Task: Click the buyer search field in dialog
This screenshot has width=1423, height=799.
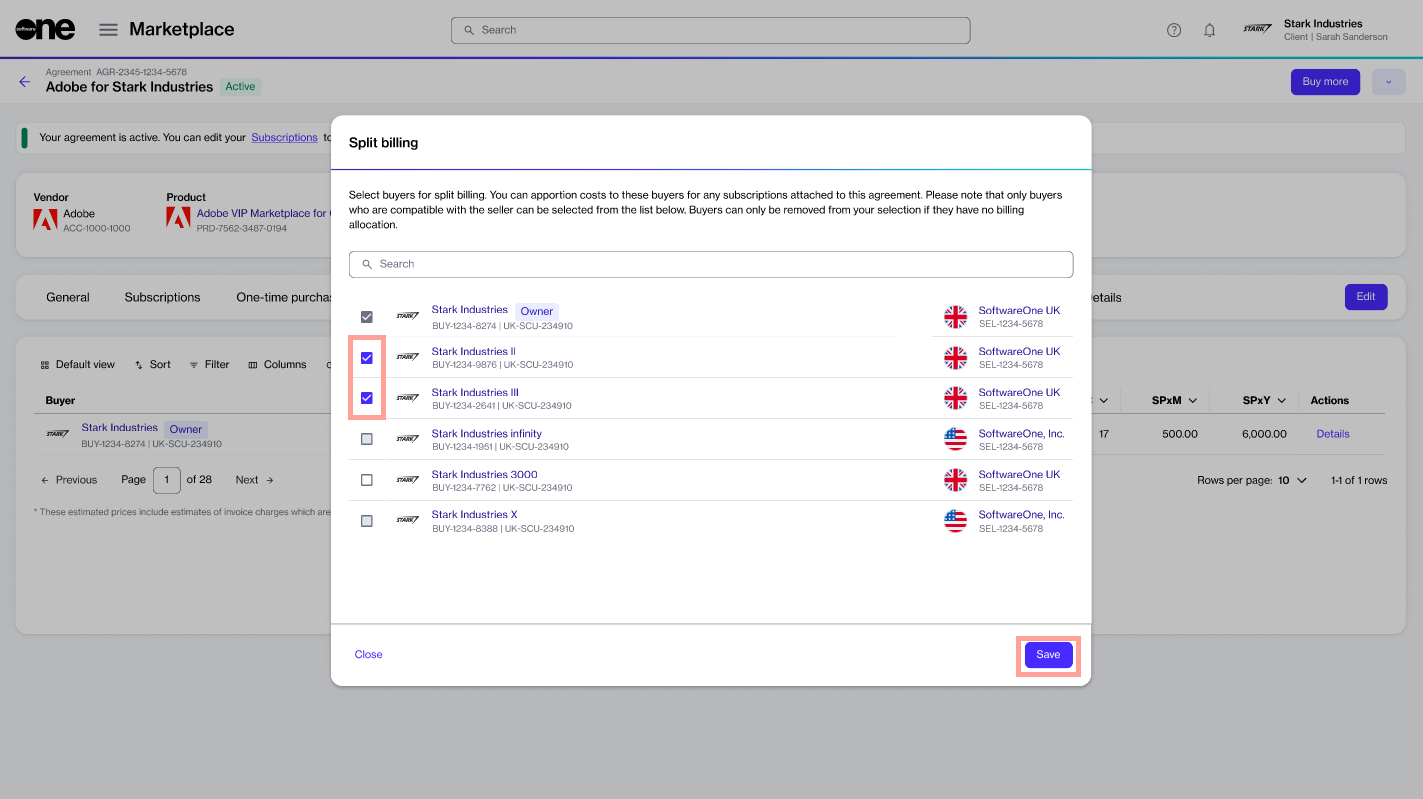Action: [711, 264]
